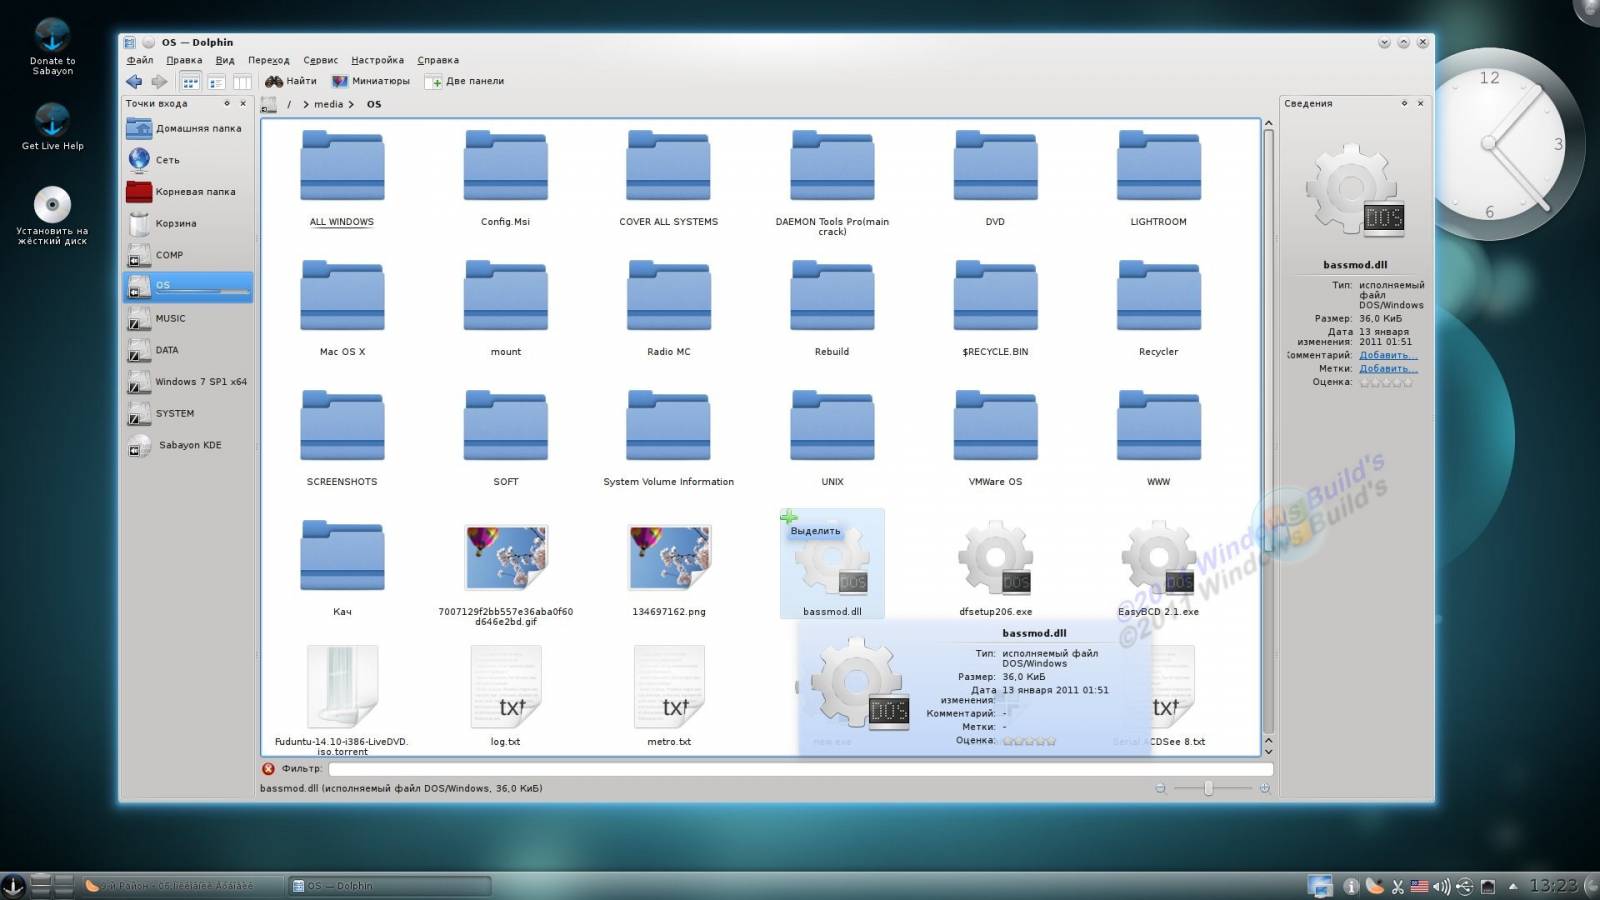Open Домашняя папка in the places panel

(x=188, y=128)
